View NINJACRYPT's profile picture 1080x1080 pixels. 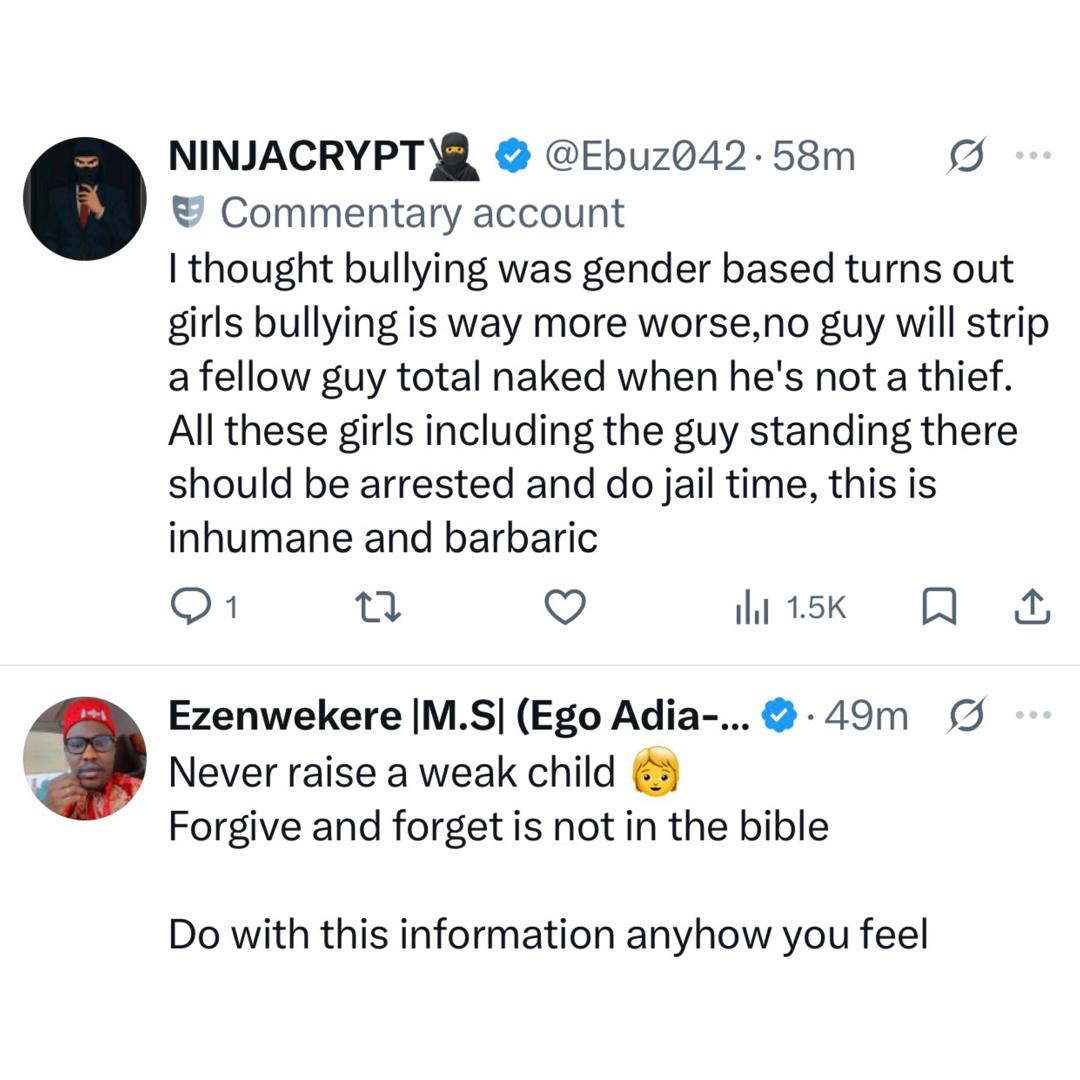click(x=85, y=197)
